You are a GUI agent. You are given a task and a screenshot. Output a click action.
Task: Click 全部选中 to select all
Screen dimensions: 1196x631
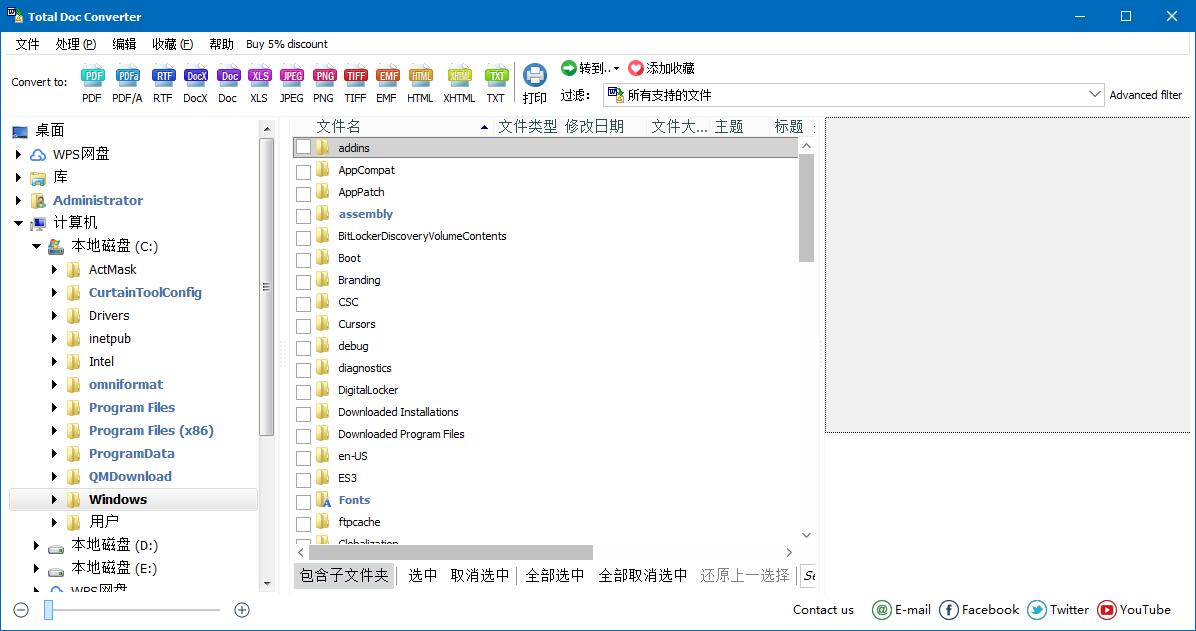tap(555, 575)
